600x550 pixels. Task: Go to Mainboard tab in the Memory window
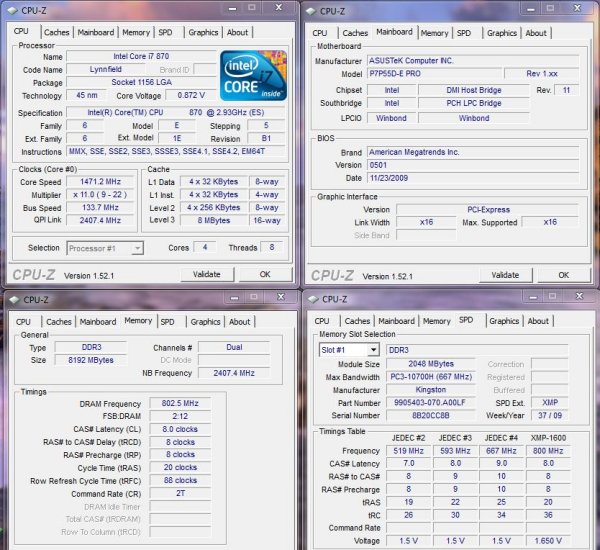pyautogui.click(x=98, y=322)
